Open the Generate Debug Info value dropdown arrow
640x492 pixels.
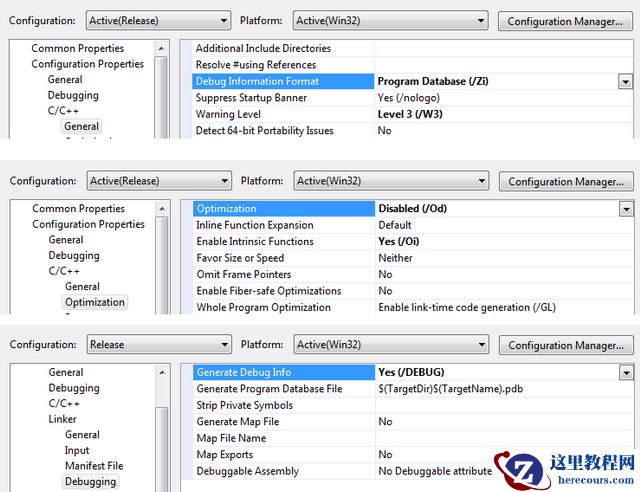(x=626, y=372)
